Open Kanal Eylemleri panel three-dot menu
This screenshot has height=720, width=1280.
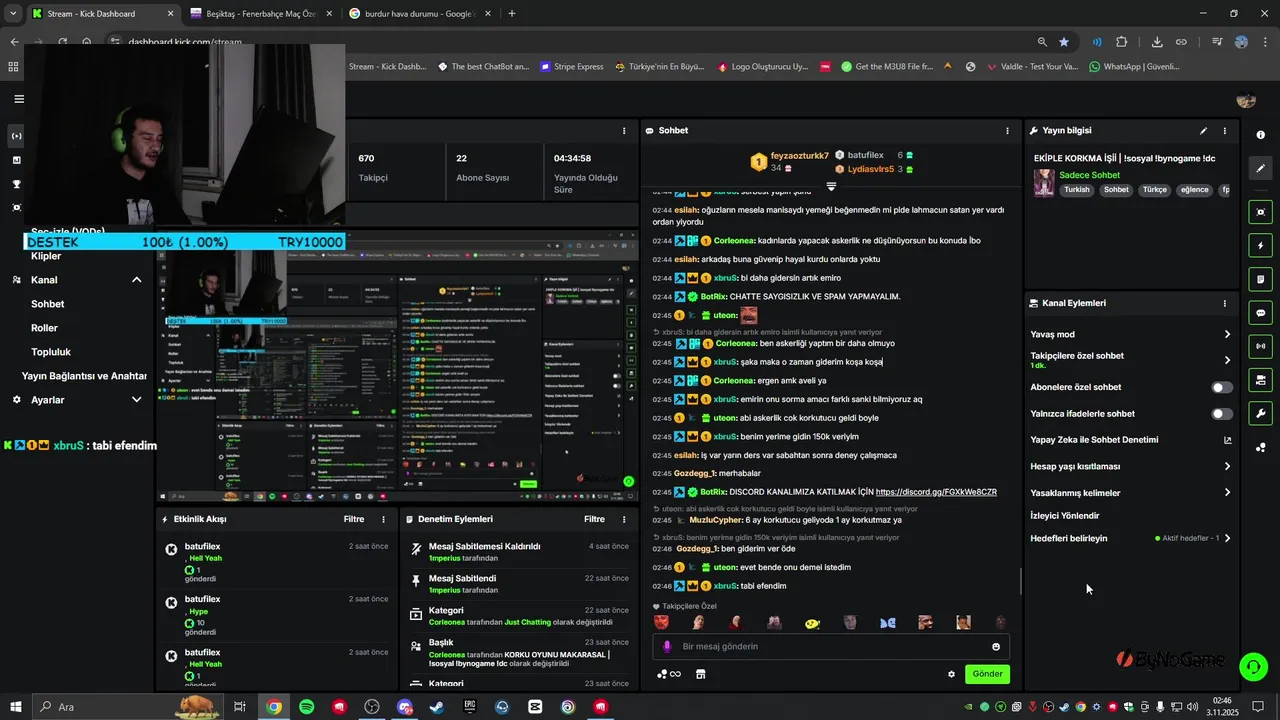click(1224, 303)
